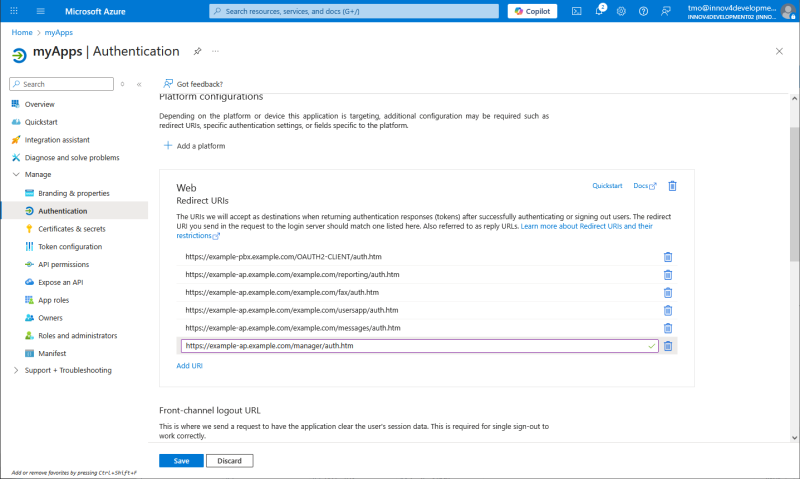Open the notifications bell
800x479 pixels.
click(x=600, y=11)
